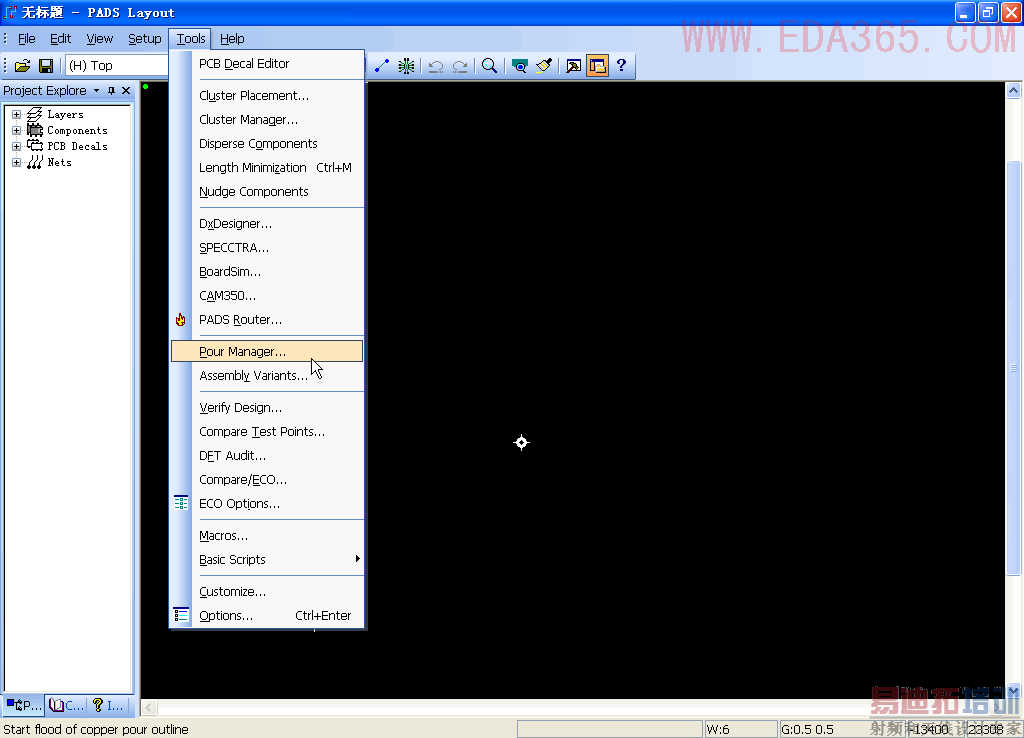1024x738 pixels.
Task: Click the PCB Decals icon in tree
Action: [35, 146]
